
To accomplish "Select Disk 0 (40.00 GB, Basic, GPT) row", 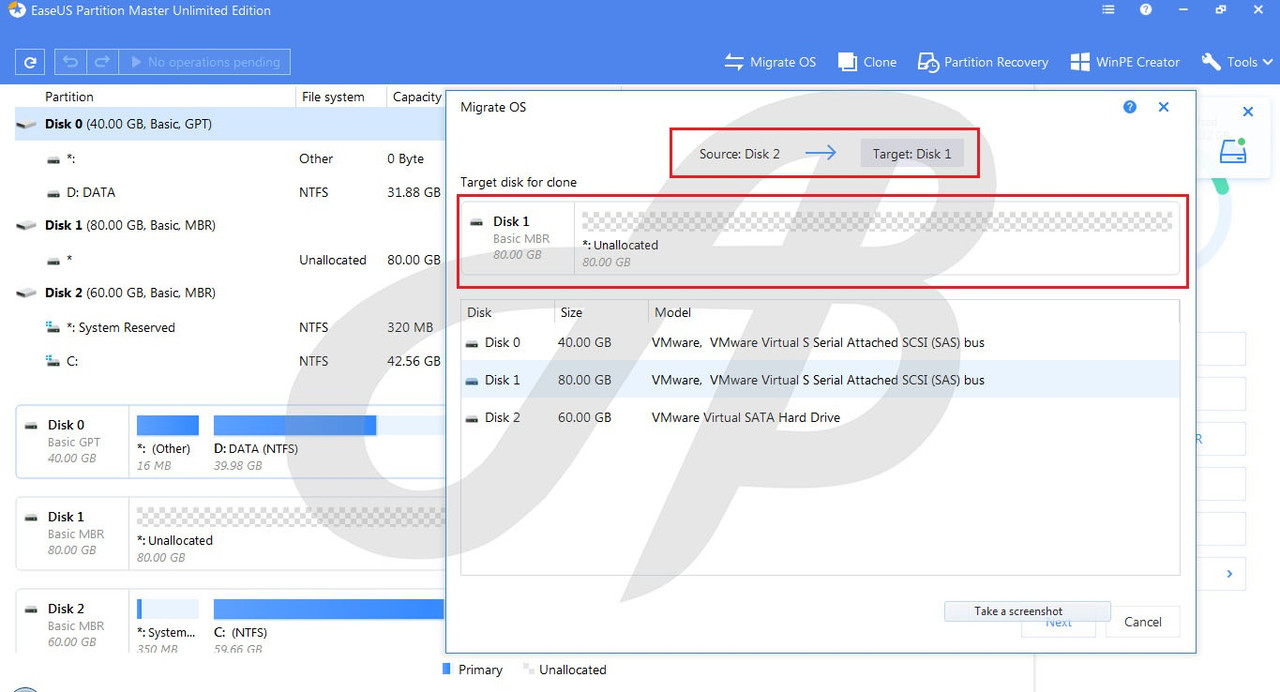I will click(228, 124).
